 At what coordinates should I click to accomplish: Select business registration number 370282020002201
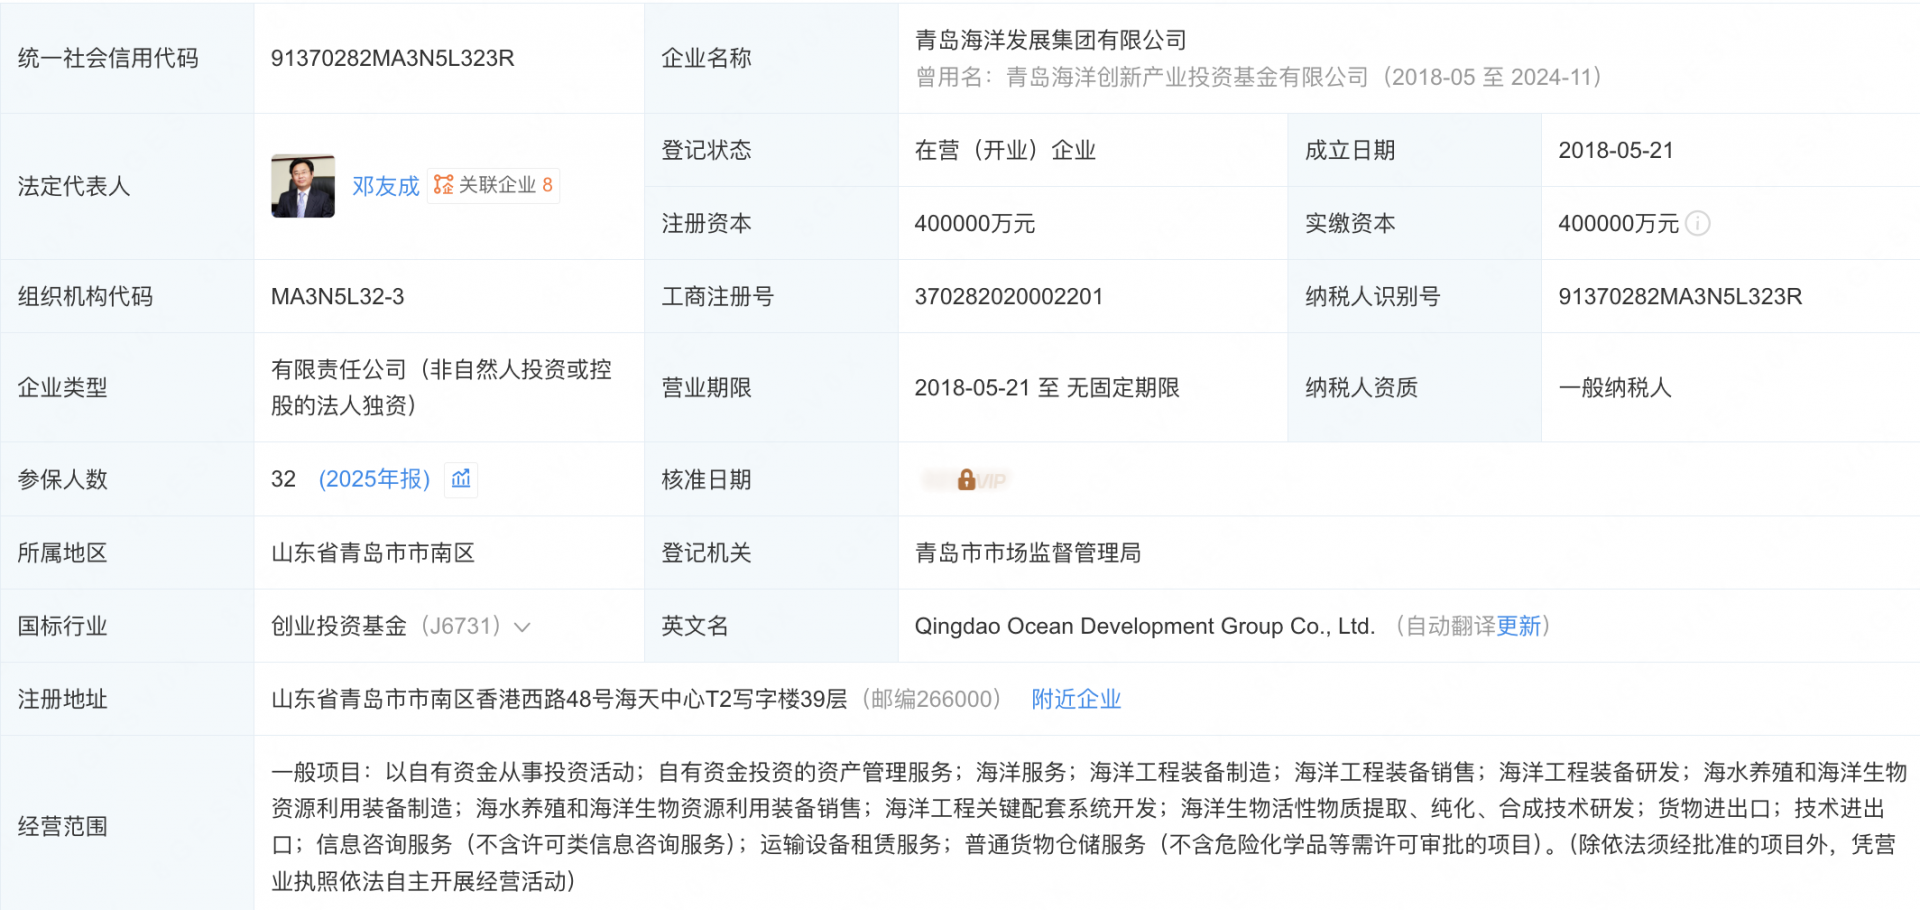tap(1008, 296)
